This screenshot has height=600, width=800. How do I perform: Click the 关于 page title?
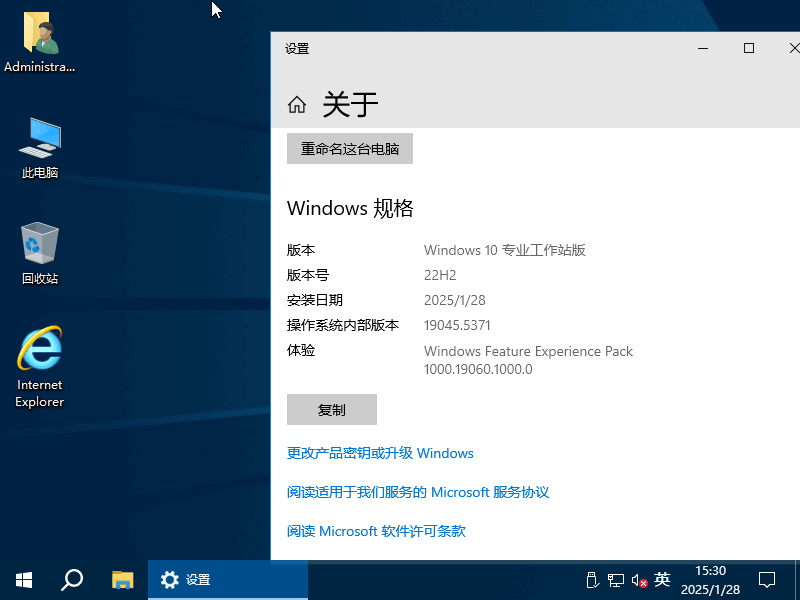click(350, 105)
